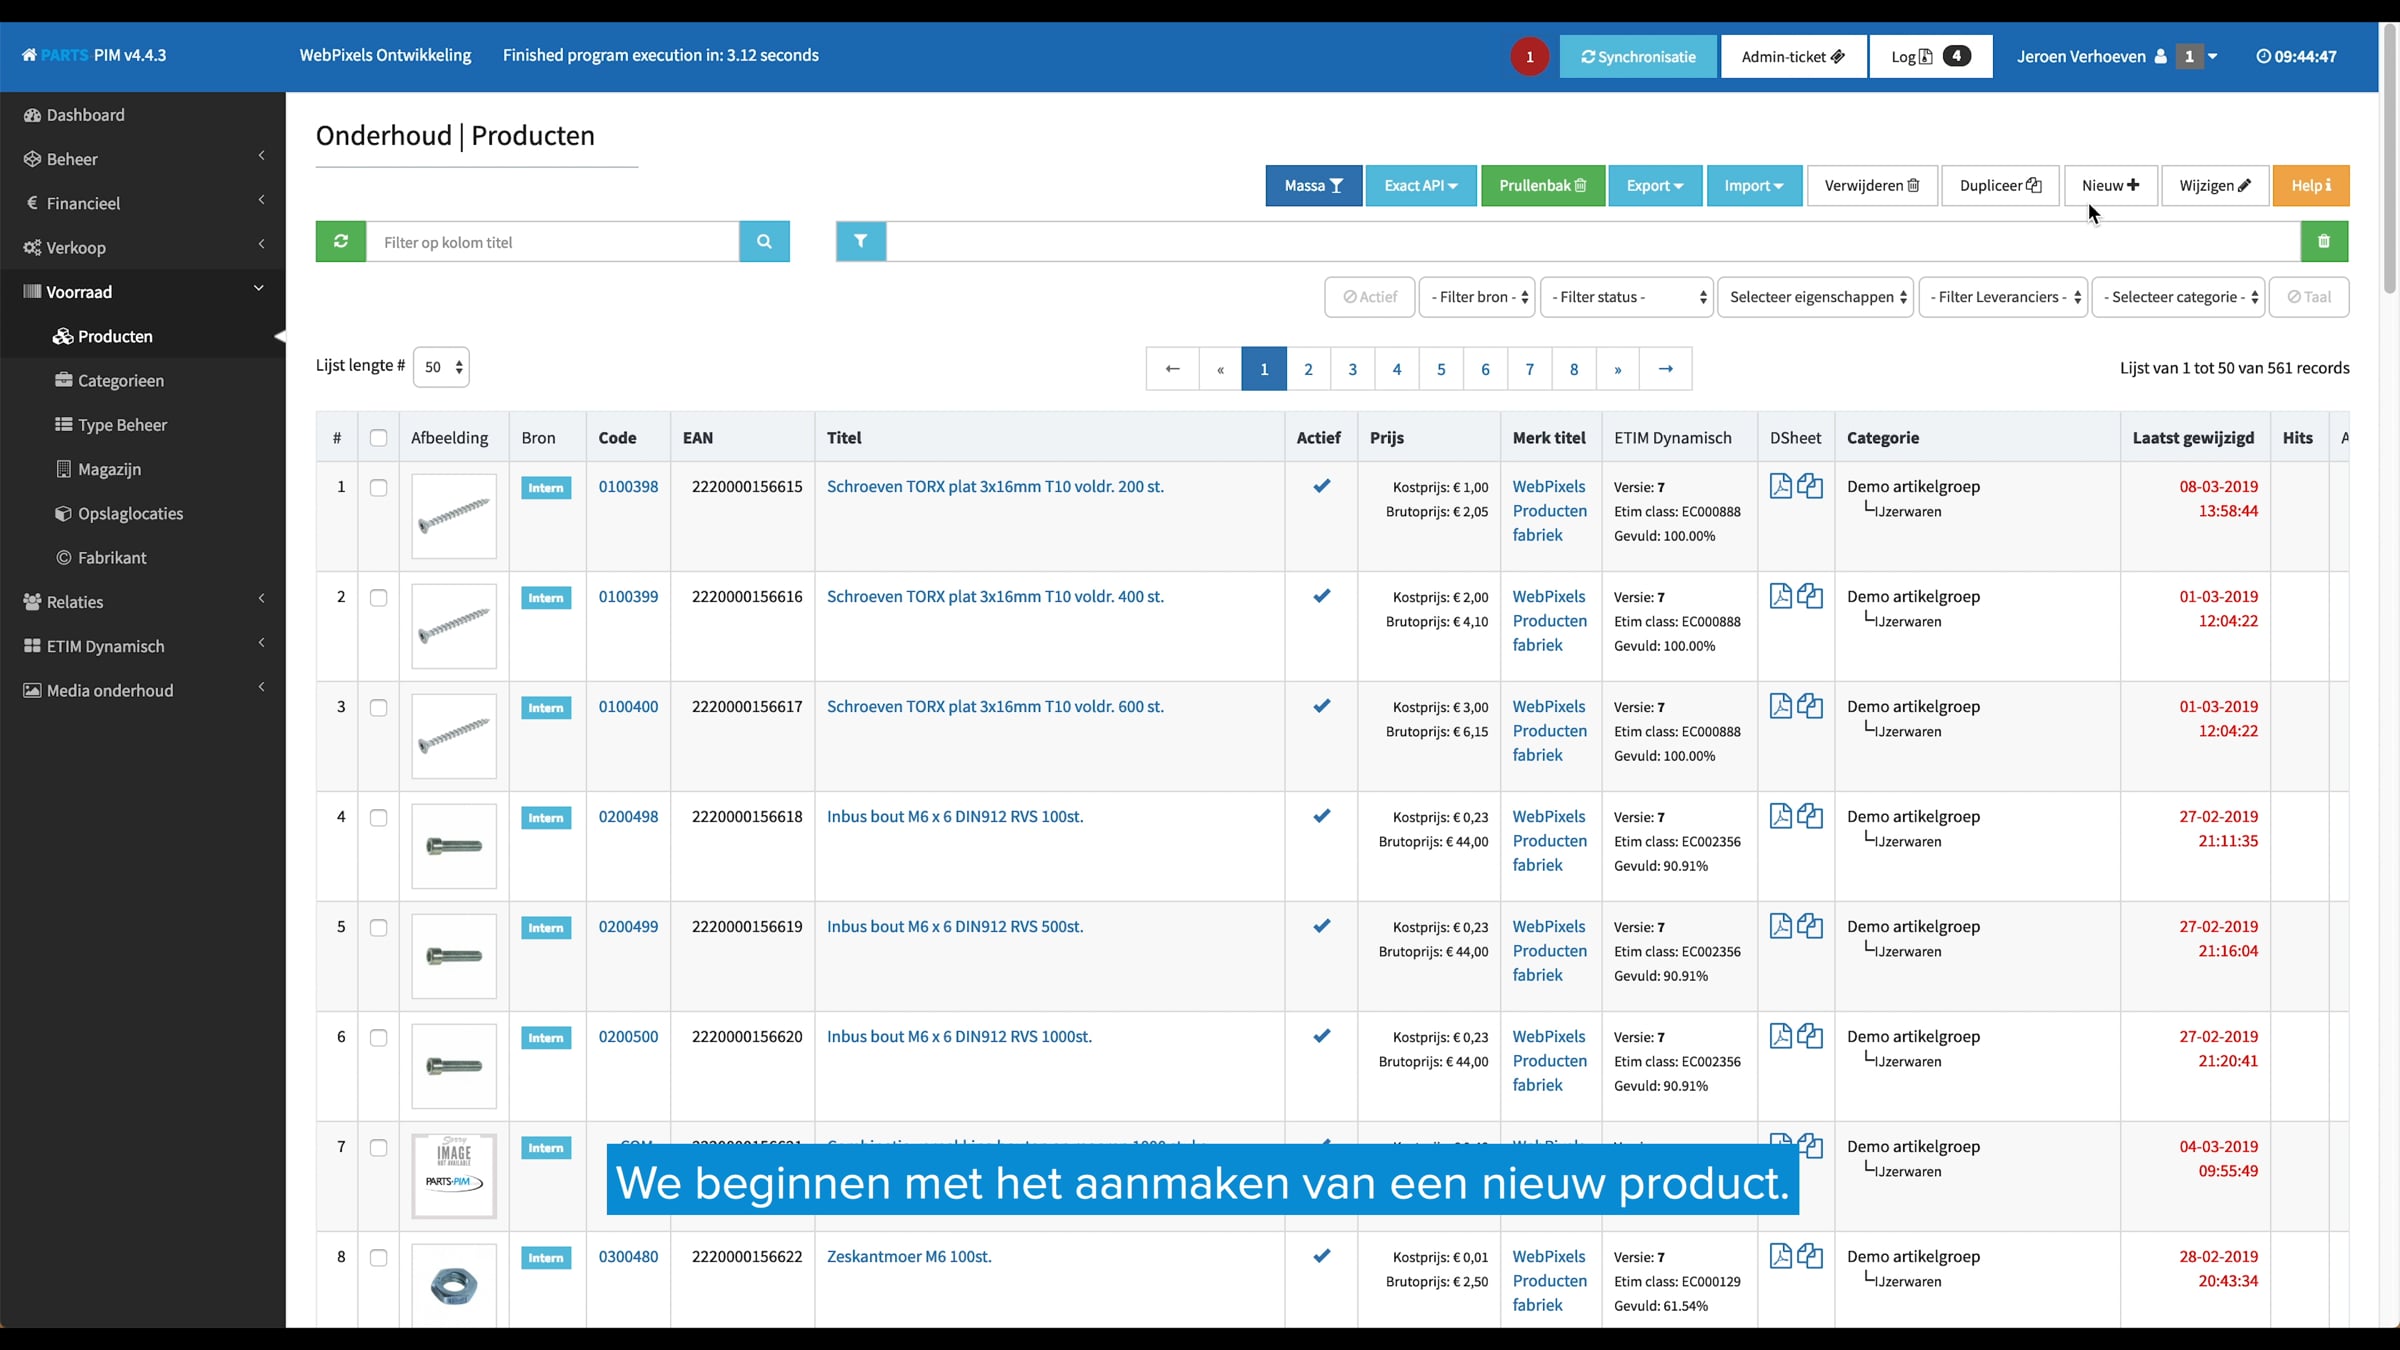Click the green refresh icon button
2400x1350 pixels.
(x=341, y=241)
